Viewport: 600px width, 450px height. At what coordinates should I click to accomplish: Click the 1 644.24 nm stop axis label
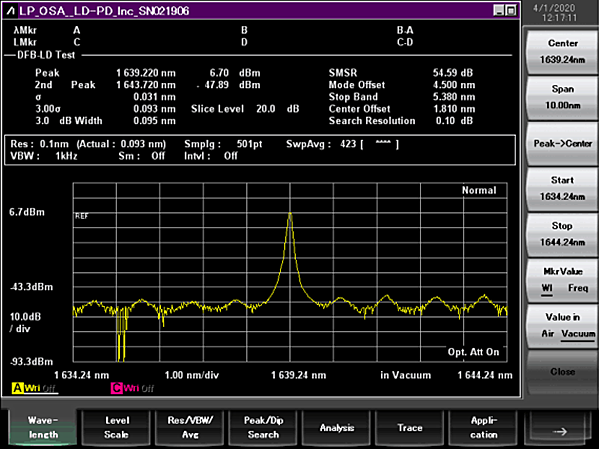[x=485, y=375]
